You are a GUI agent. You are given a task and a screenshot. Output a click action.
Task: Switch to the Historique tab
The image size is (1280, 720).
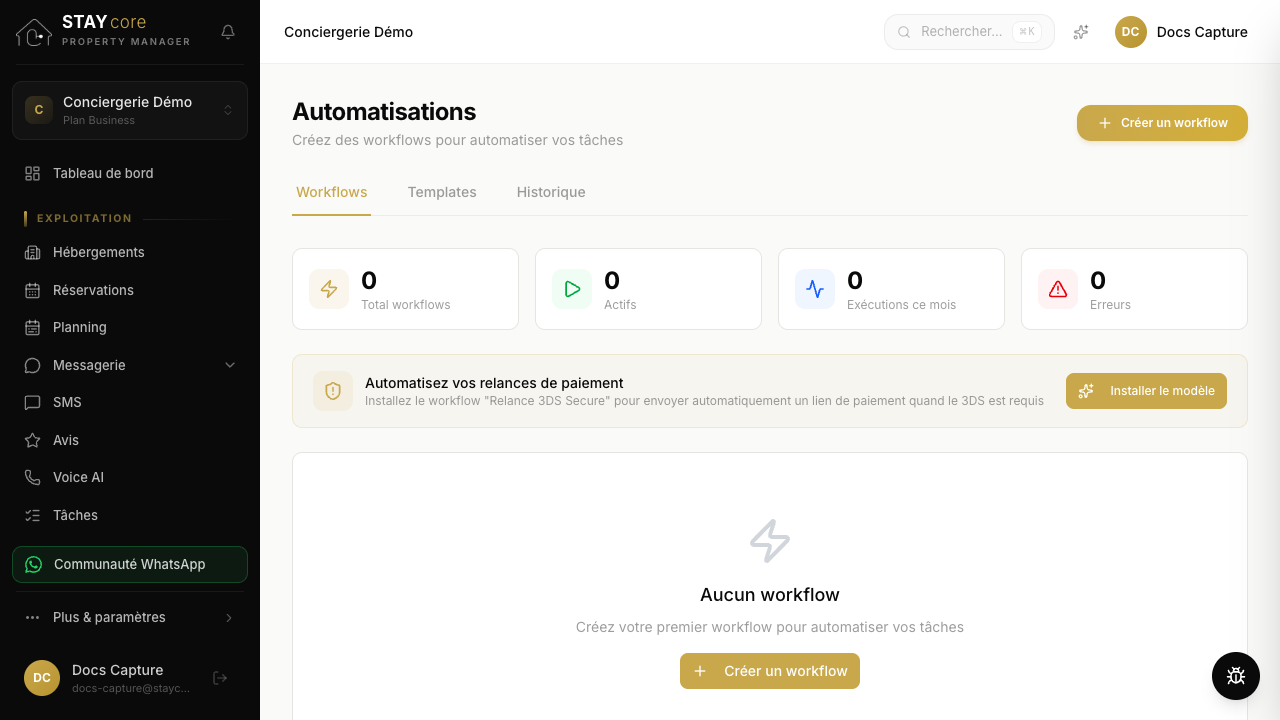point(551,192)
